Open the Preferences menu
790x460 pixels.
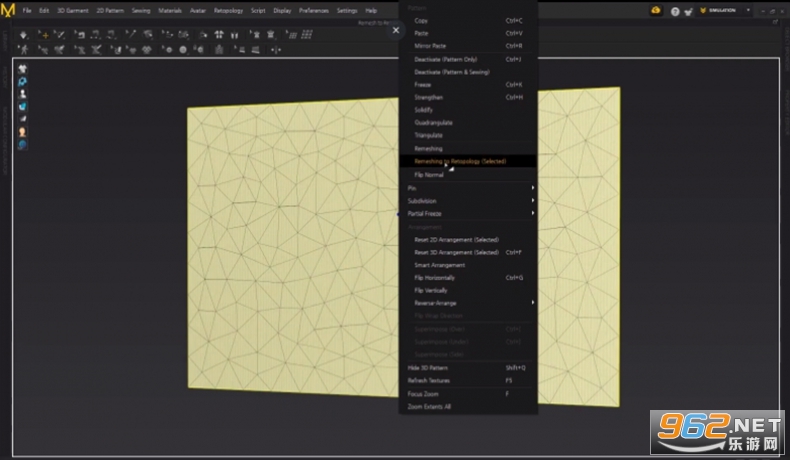(313, 11)
